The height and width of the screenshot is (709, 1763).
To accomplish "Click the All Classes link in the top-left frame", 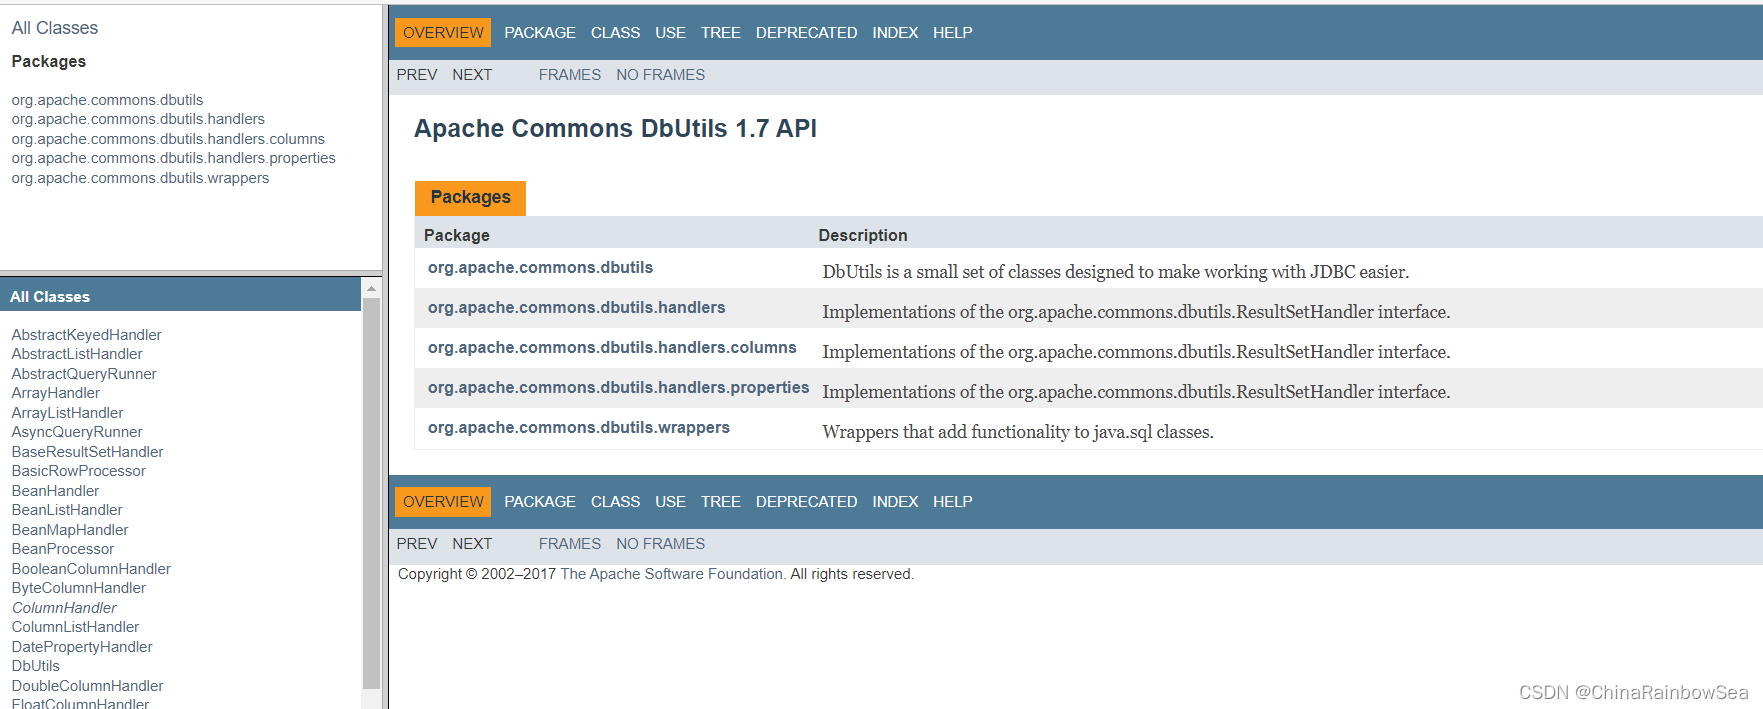I will [x=54, y=28].
